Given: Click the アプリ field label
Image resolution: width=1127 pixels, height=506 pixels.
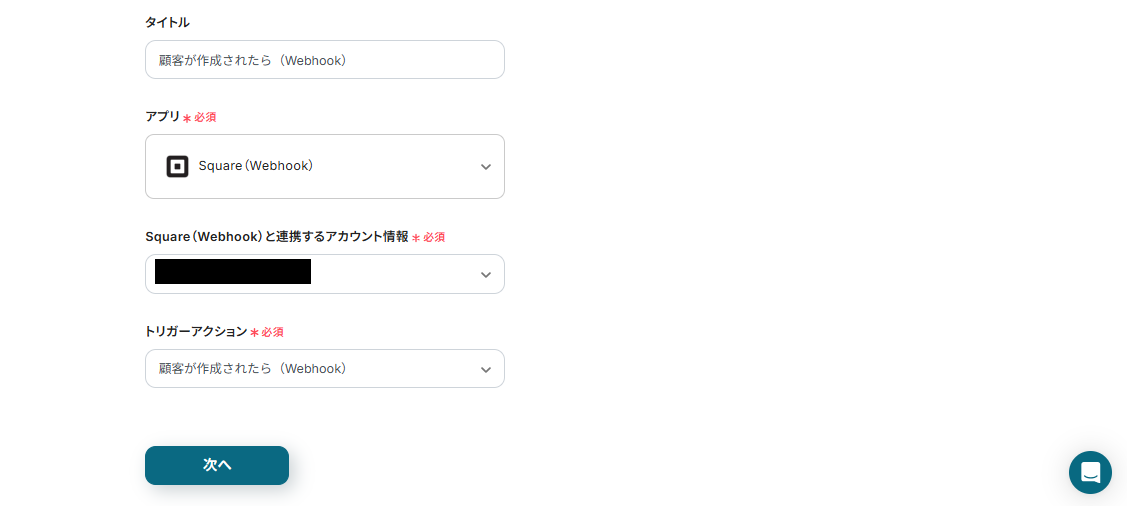Looking at the screenshot, I should coord(162,116).
